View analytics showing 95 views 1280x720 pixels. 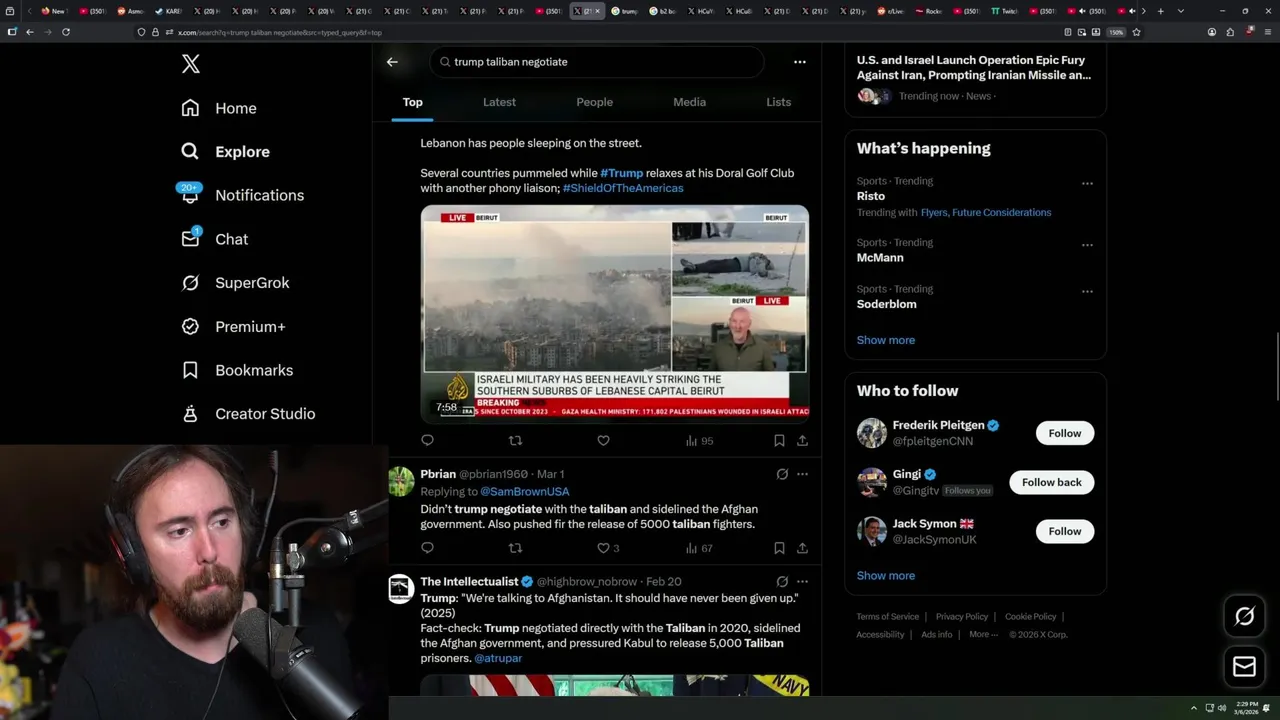[x=699, y=440]
